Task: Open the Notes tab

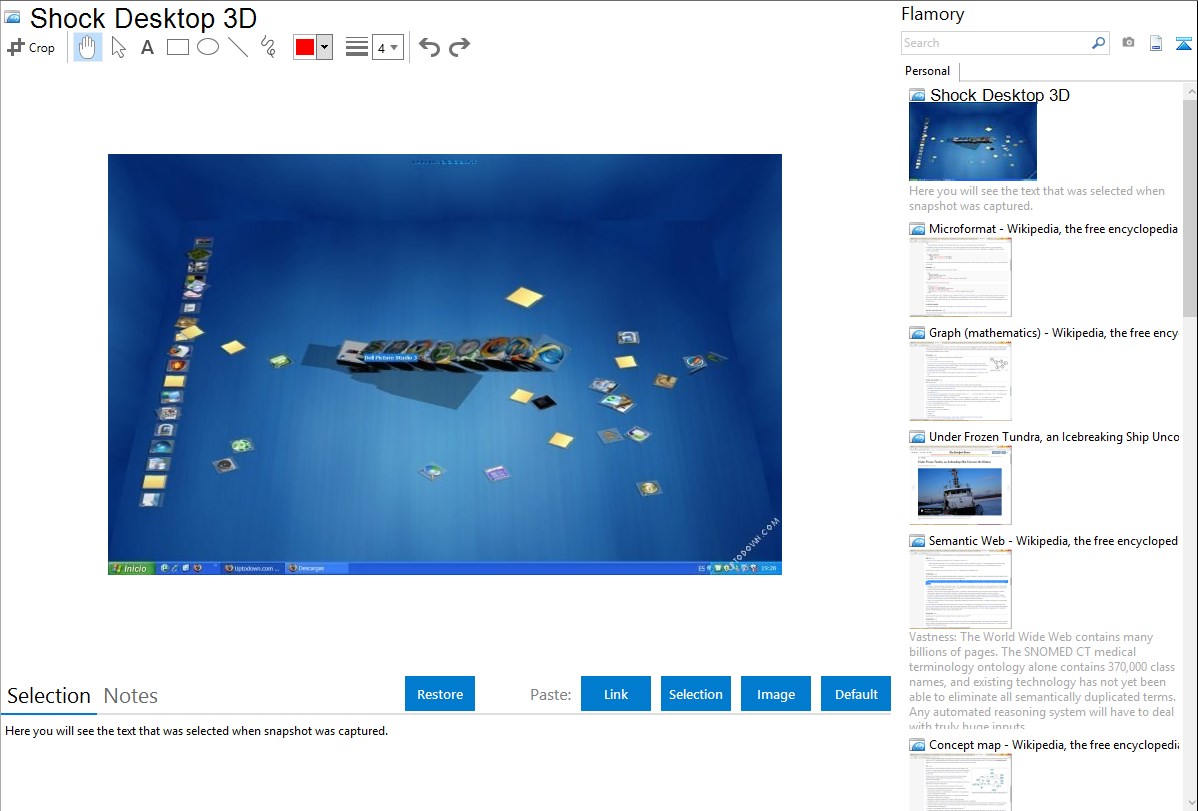Action: point(131,696)
